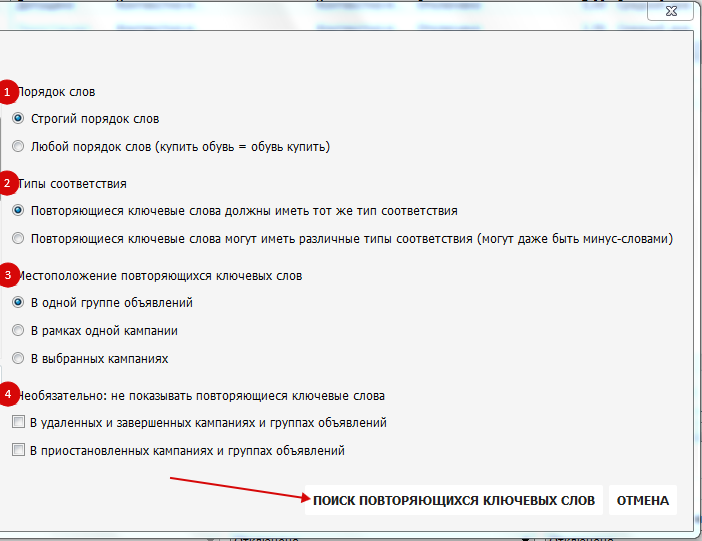The height and width of the screenshot is (541, 702).
Task: Enable 'В удаленных и завершенных кампаниях' checkbox
Action: [18, 422]
